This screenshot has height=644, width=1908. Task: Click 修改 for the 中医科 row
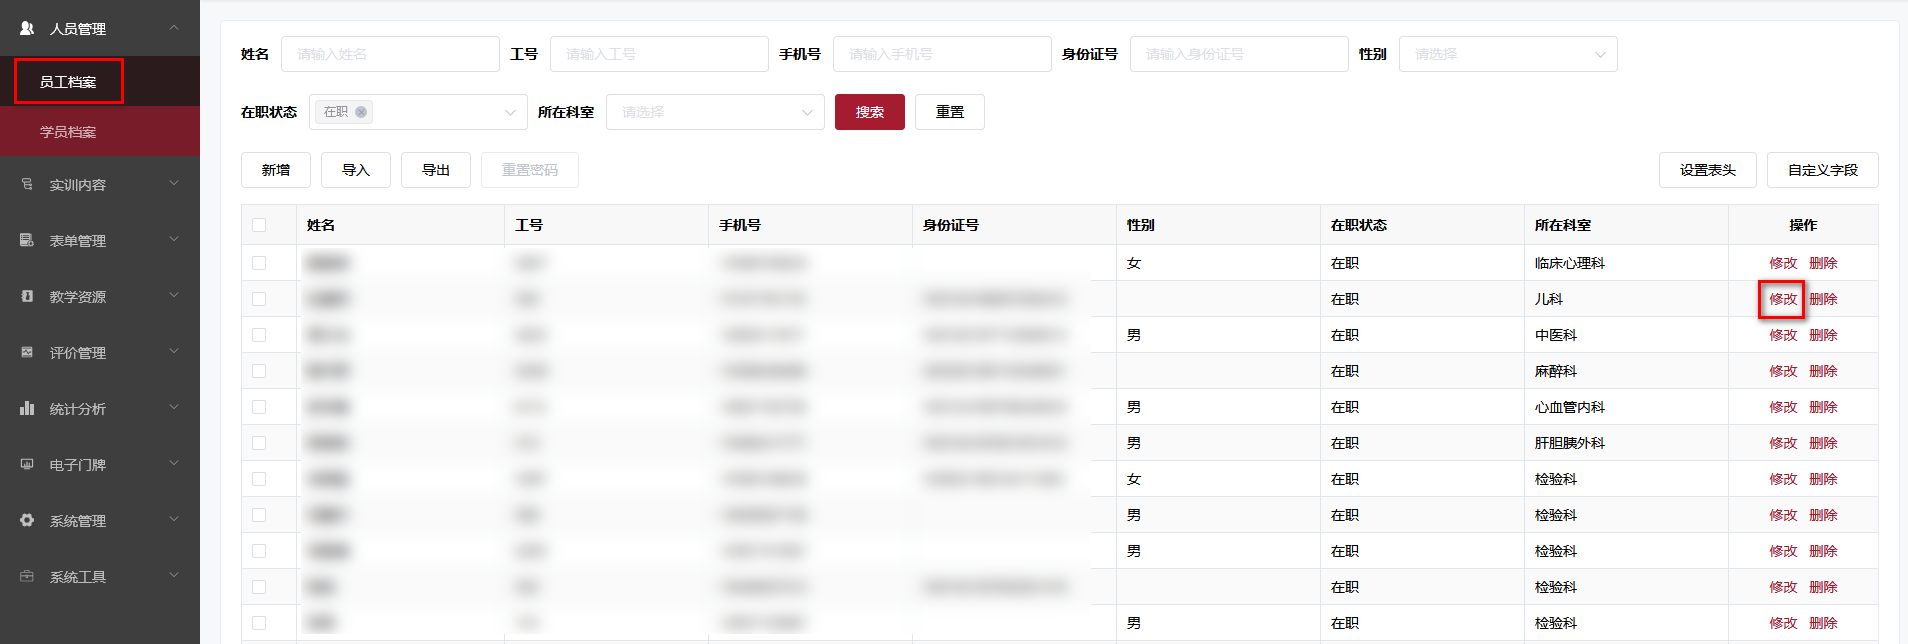click(x=1783, y=335)
